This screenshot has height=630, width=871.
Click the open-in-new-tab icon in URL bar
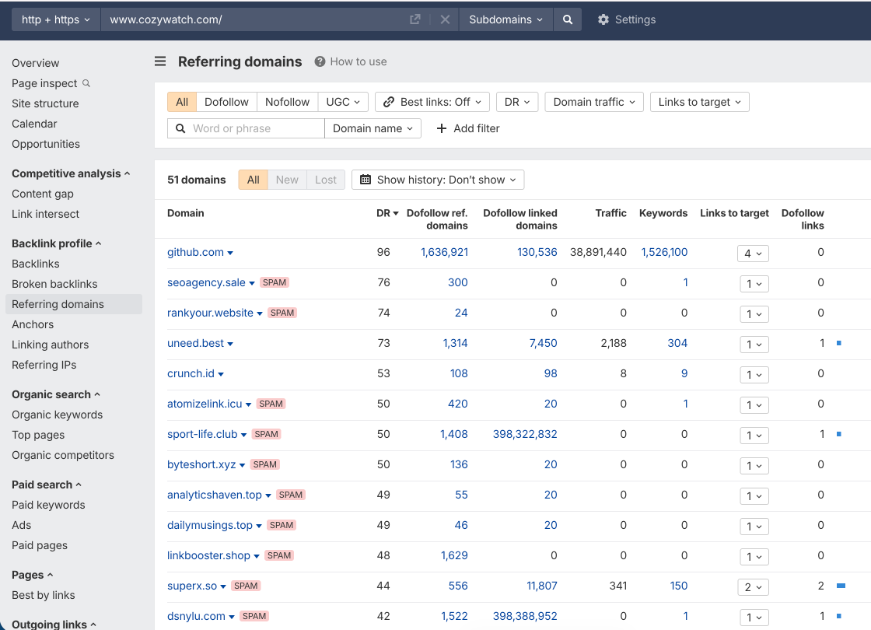point(415,19)
